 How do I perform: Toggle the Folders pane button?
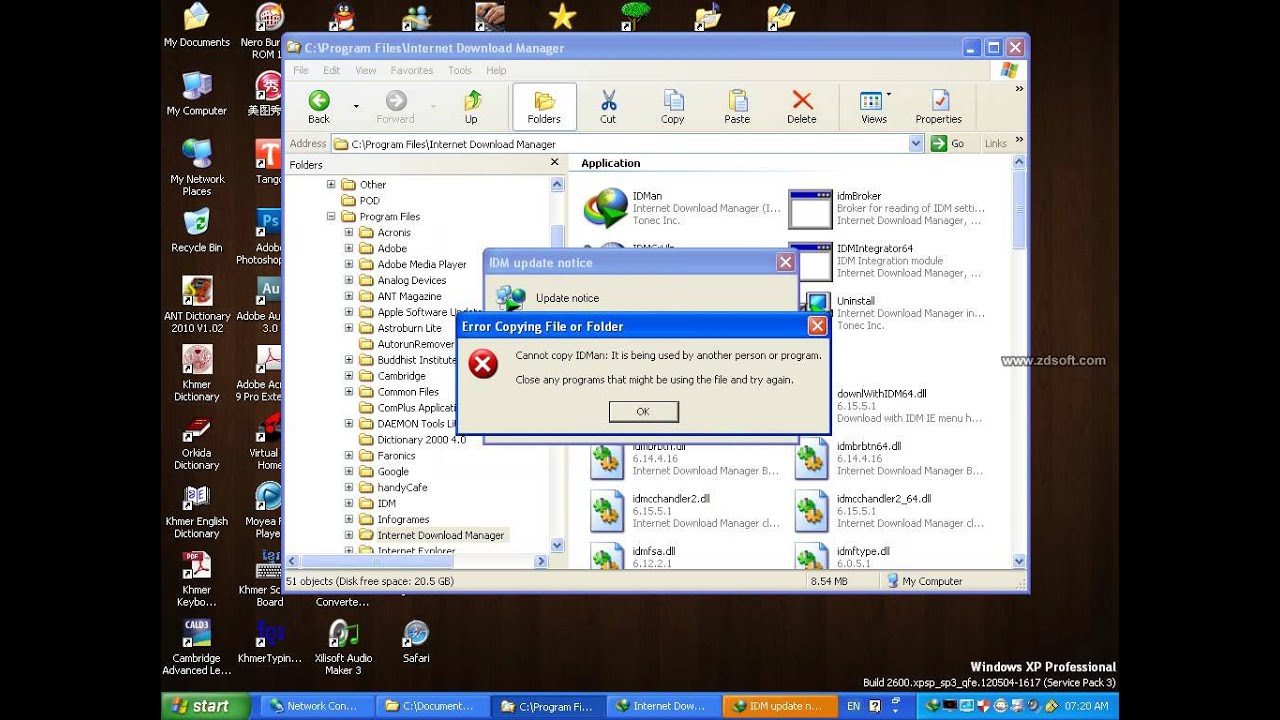pyautogui.click(x=544, y=107)
